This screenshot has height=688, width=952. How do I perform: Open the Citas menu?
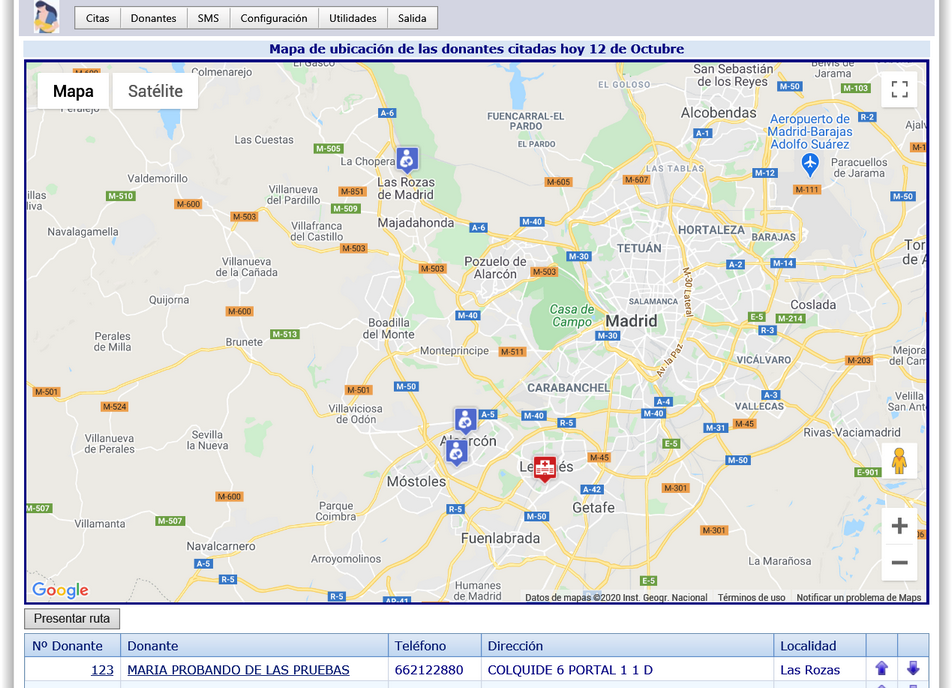[x=98, y=18]
